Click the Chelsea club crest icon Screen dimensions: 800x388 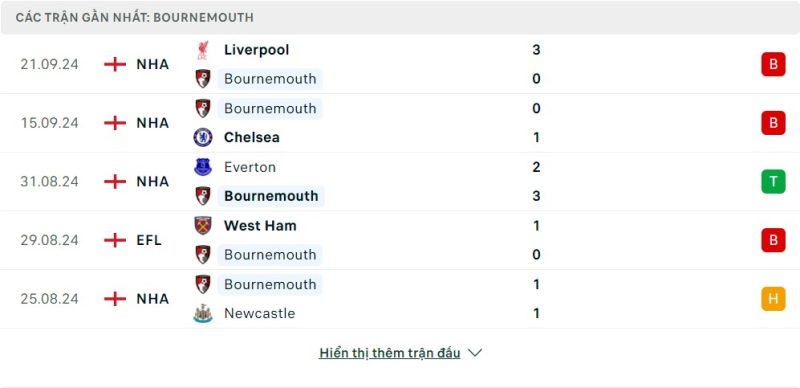coord(203,137)
